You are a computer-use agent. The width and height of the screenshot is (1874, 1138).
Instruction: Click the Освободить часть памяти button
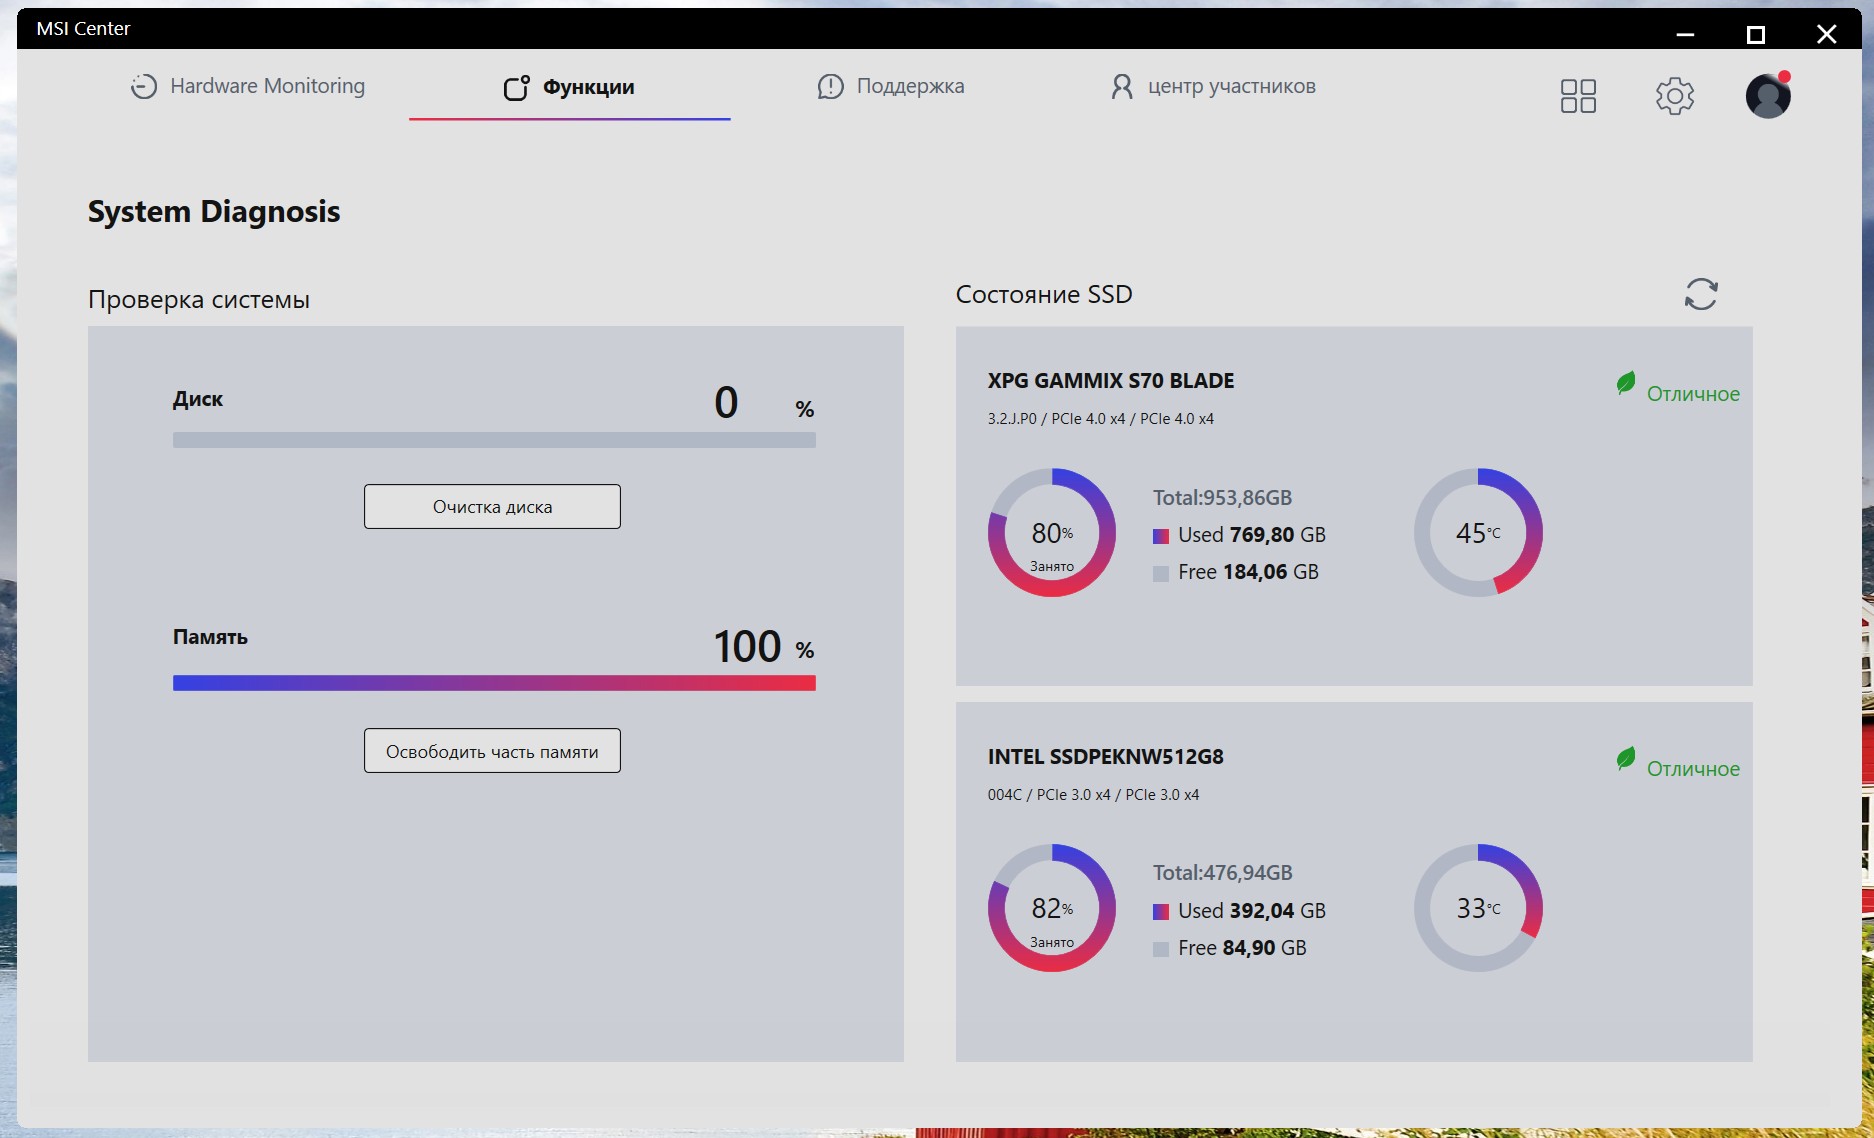click(x=492, y=751)
